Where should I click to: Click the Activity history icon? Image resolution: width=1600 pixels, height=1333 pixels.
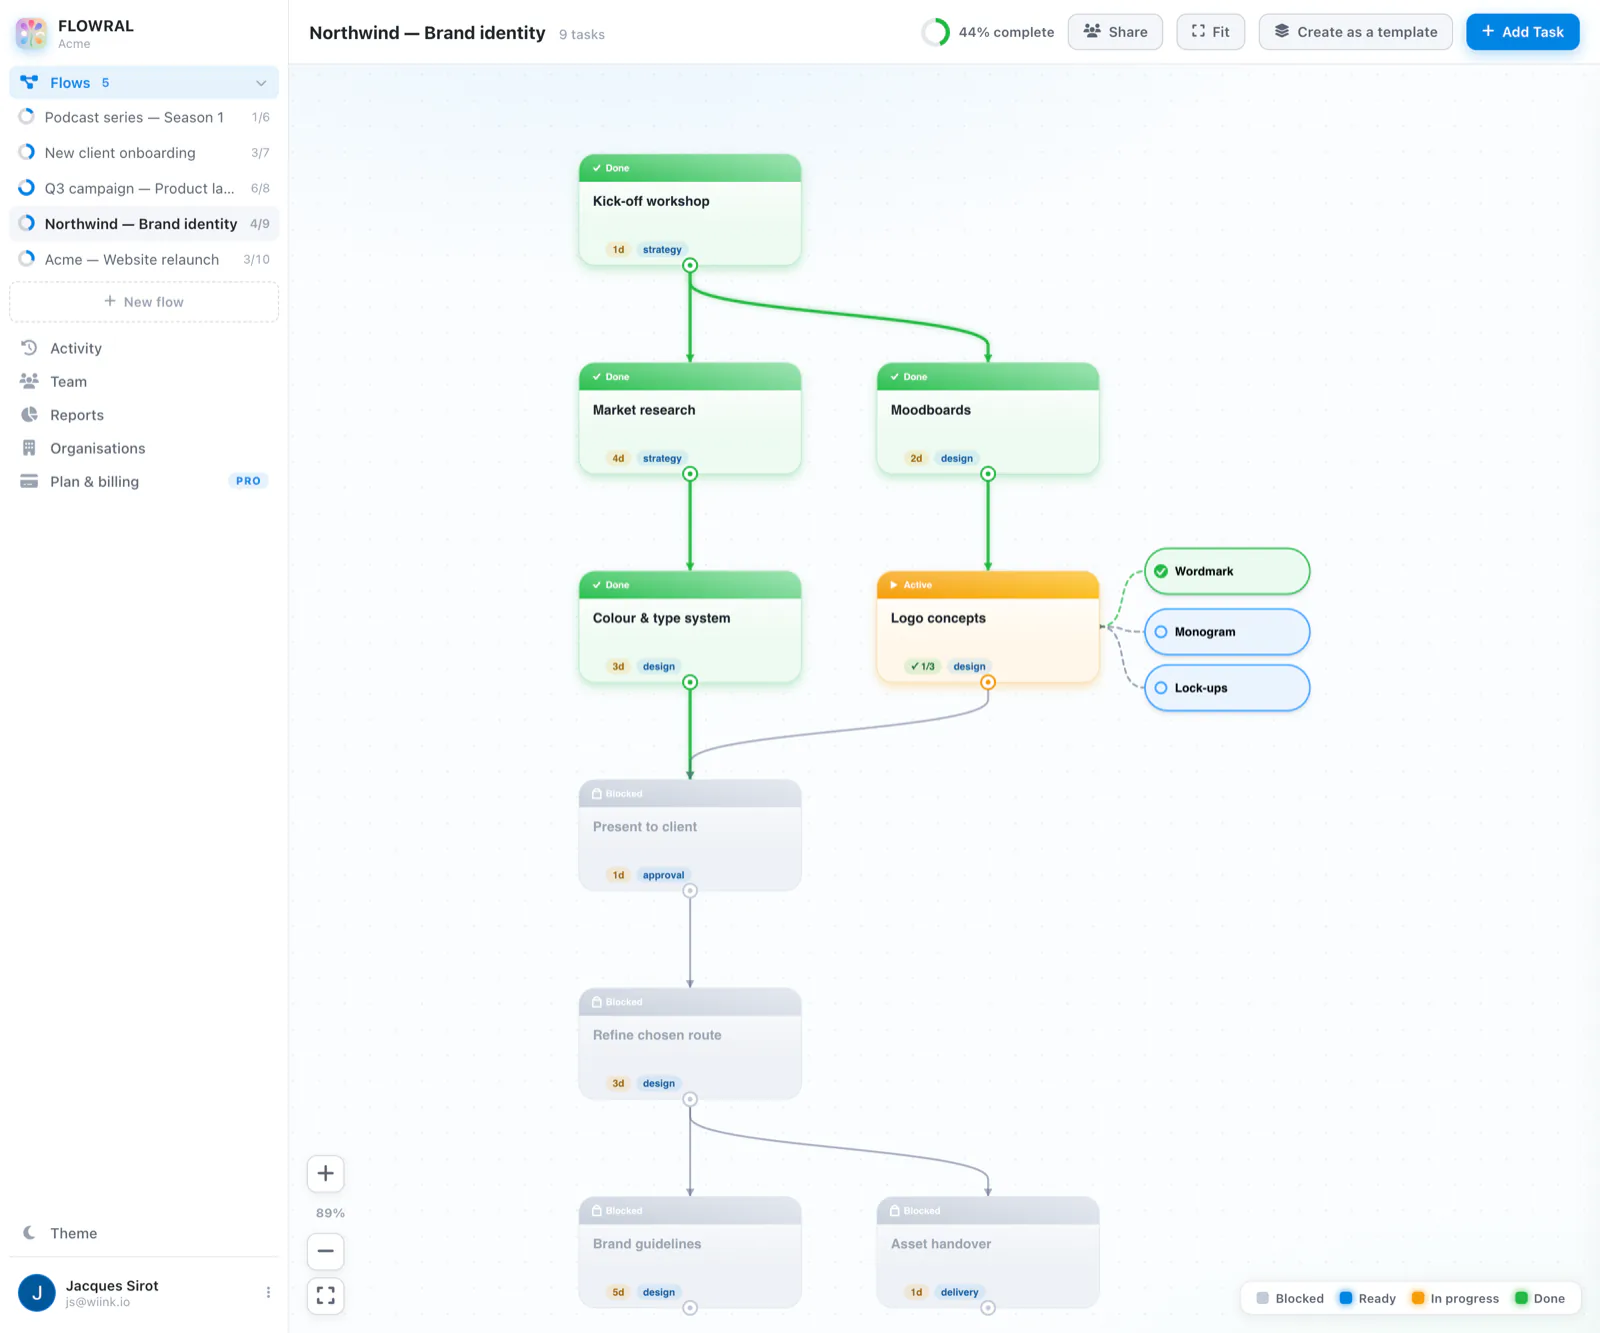[29, 348]
